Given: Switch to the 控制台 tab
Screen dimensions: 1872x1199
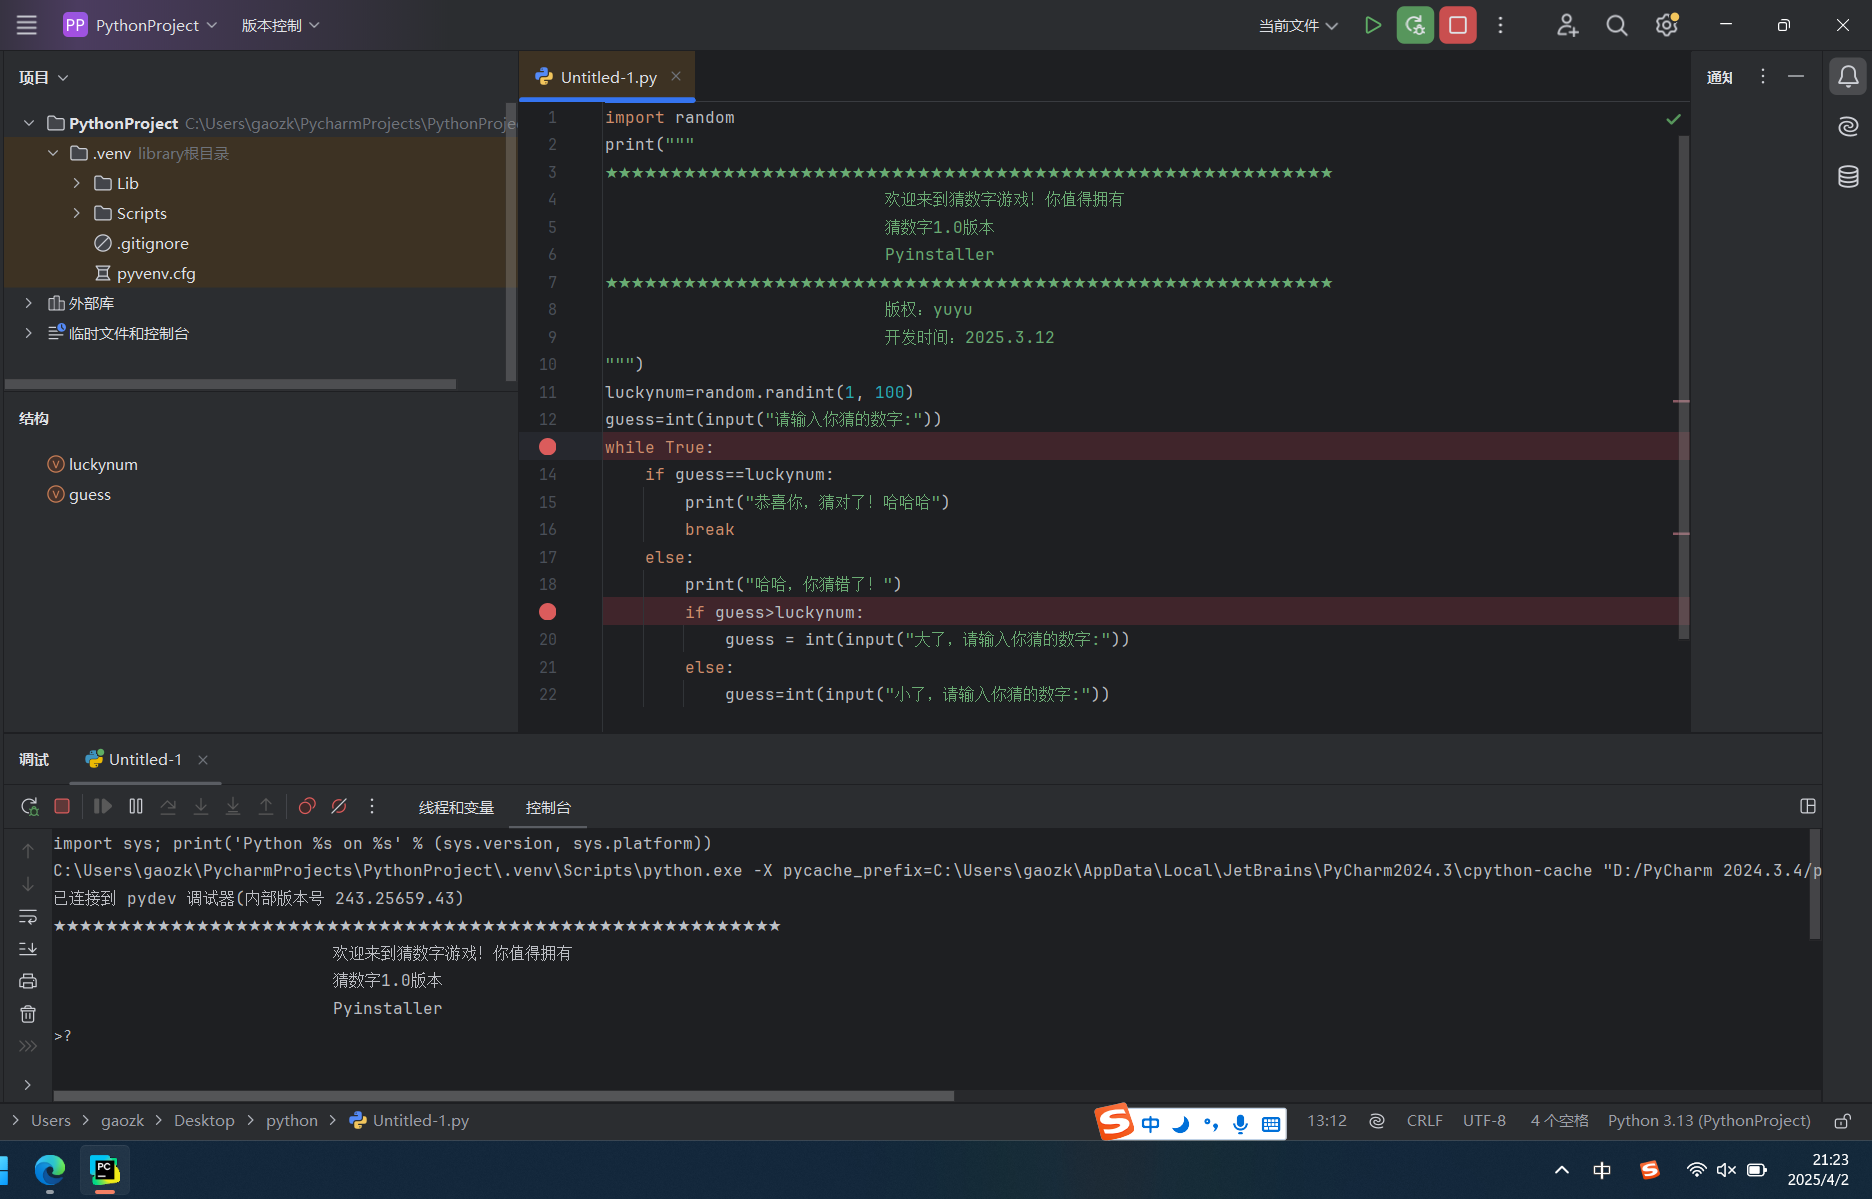Looking at the screenshot, I should pyautogui.click(x=548, y=807).
